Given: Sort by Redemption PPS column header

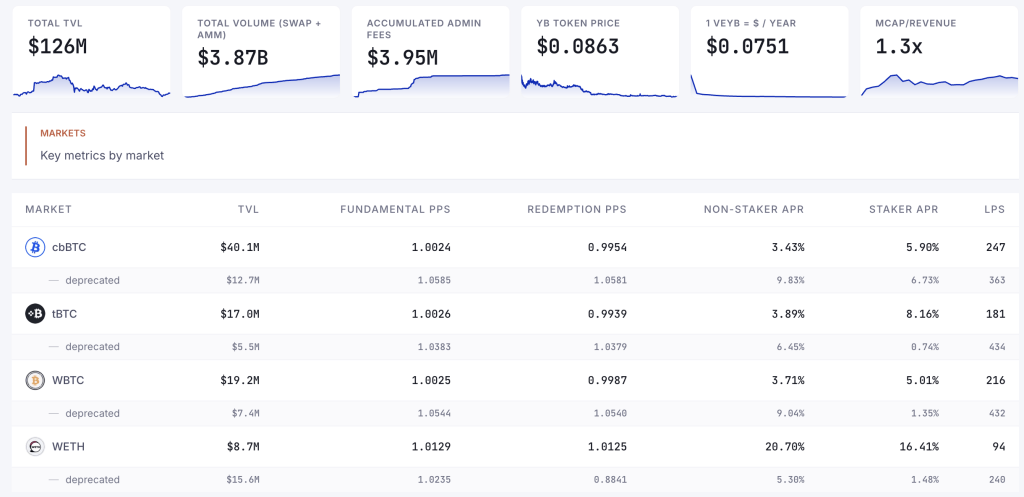Looking at the screenshot, I should coord(577,210).
